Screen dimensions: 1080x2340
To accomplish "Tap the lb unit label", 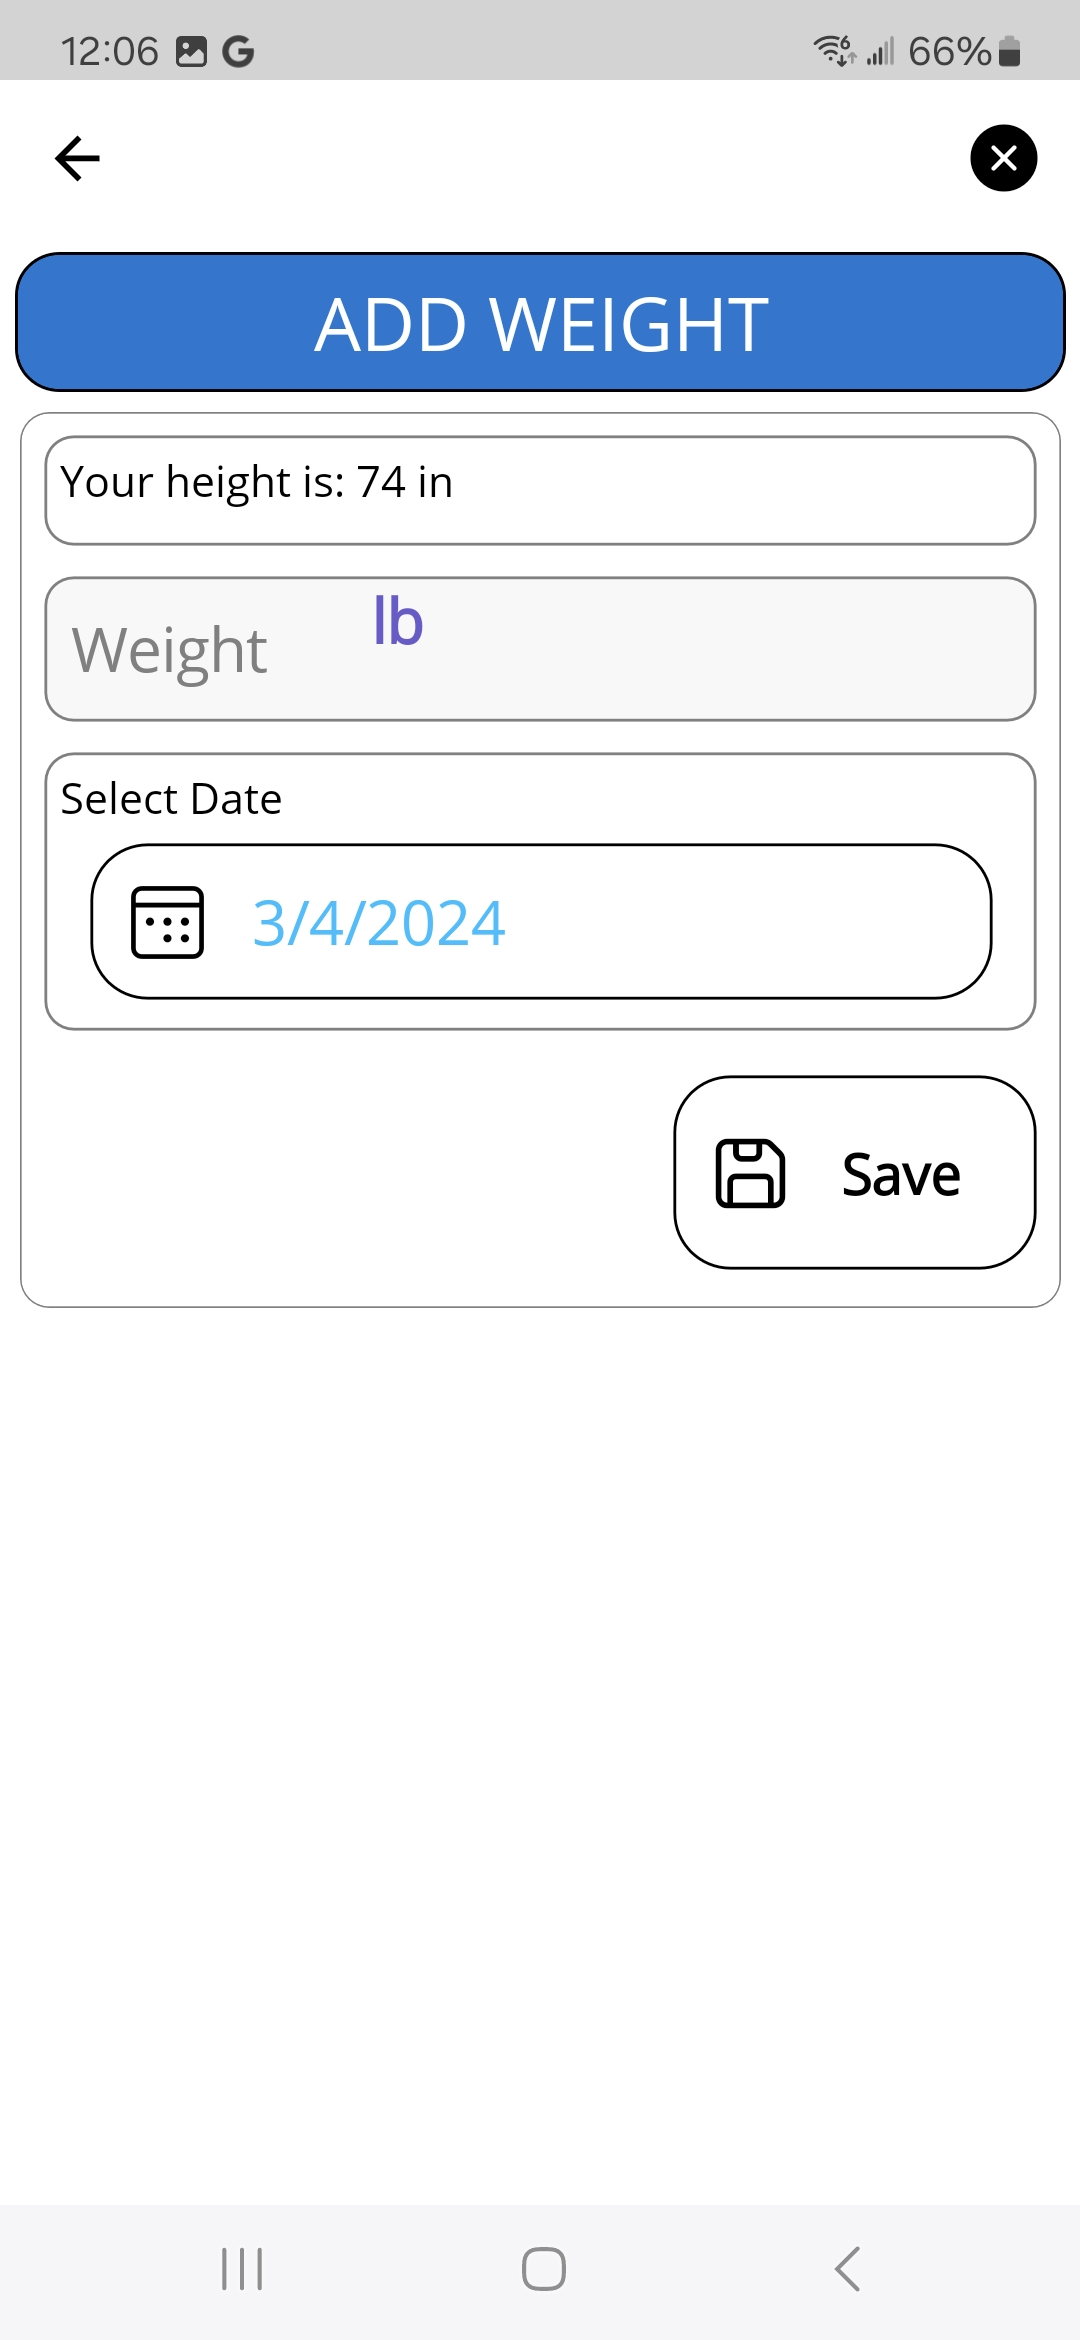I will coord(398,622).
